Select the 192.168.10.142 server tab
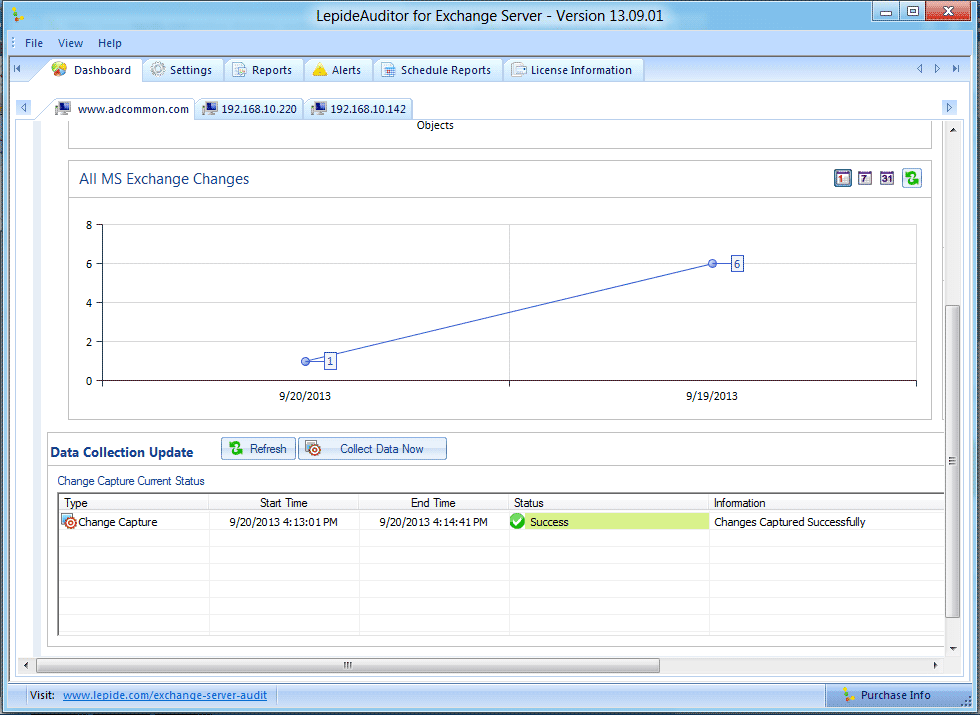Screen dimensions: 980x715 click(359, 109)
